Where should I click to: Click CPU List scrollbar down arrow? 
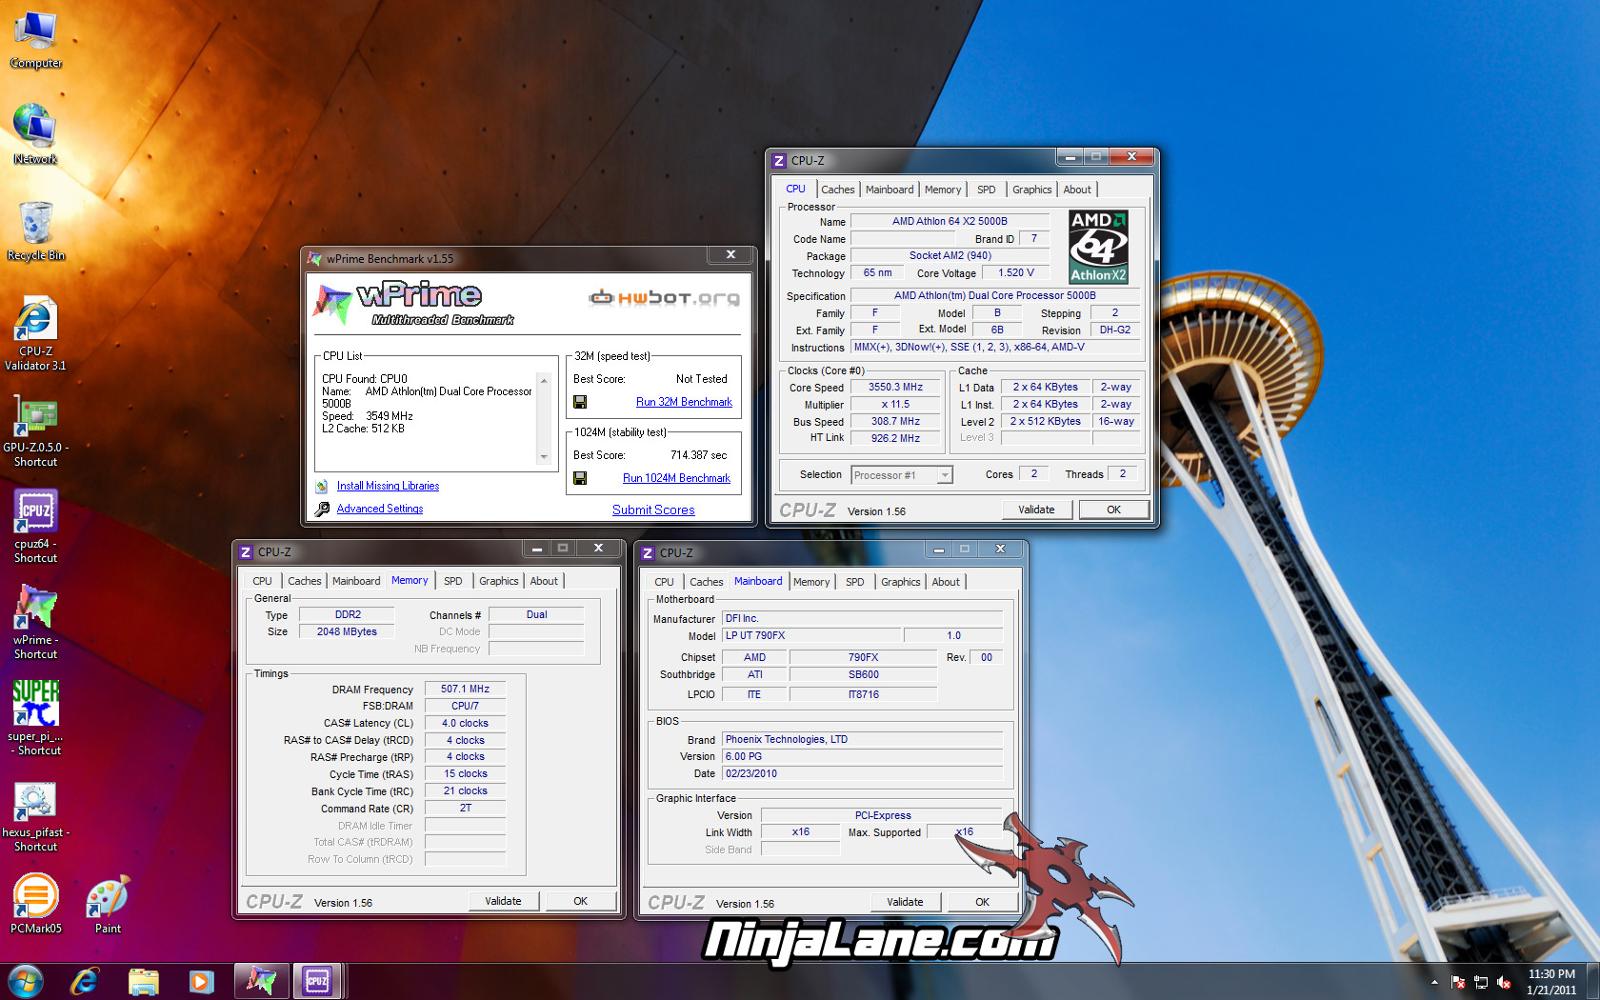point(544,457)
